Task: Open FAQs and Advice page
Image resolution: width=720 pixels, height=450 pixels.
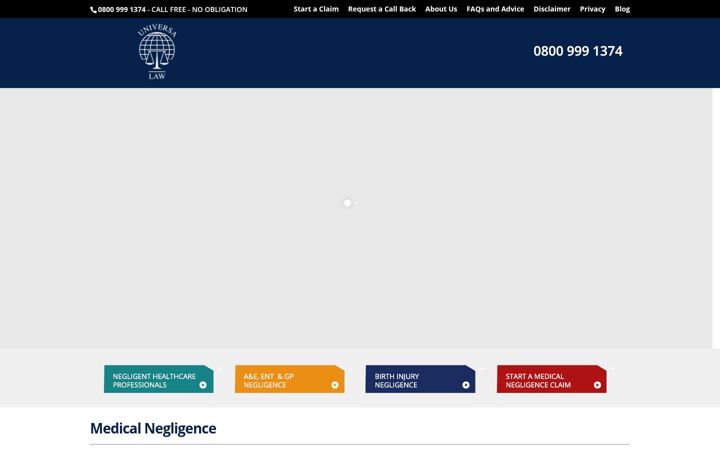Action: point(495,9)
